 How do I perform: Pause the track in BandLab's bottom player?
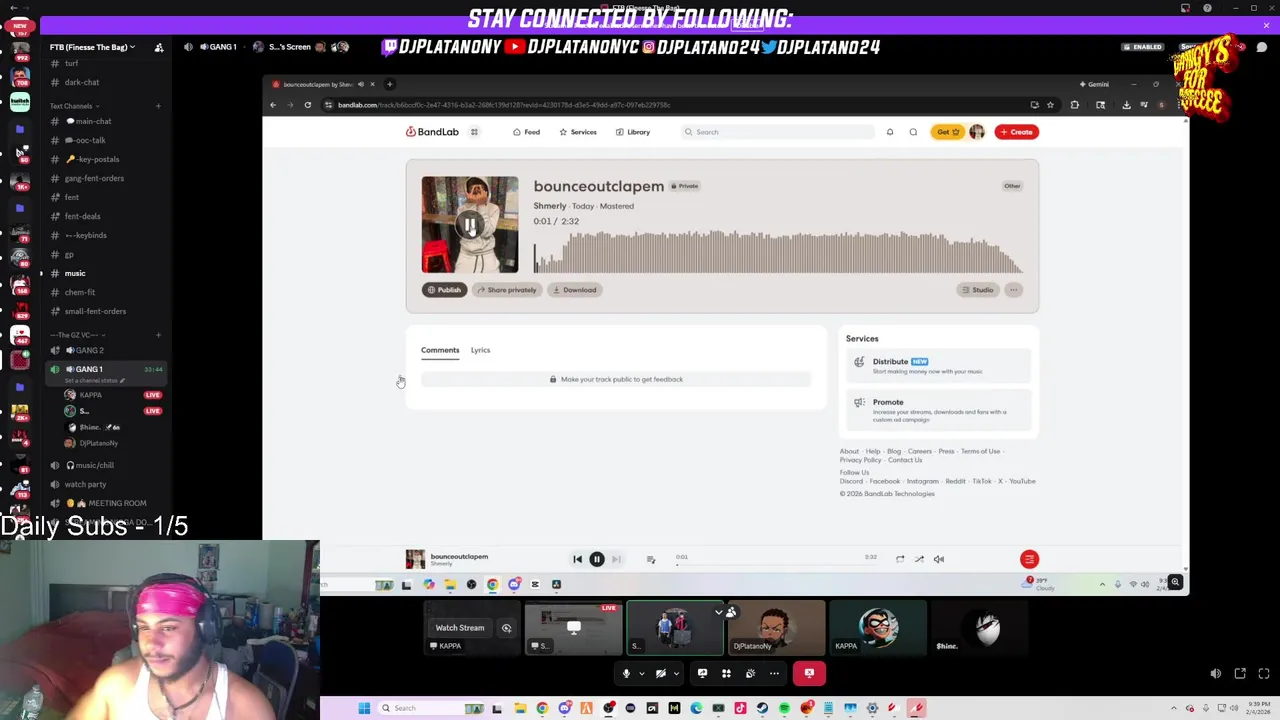[597, 559]
